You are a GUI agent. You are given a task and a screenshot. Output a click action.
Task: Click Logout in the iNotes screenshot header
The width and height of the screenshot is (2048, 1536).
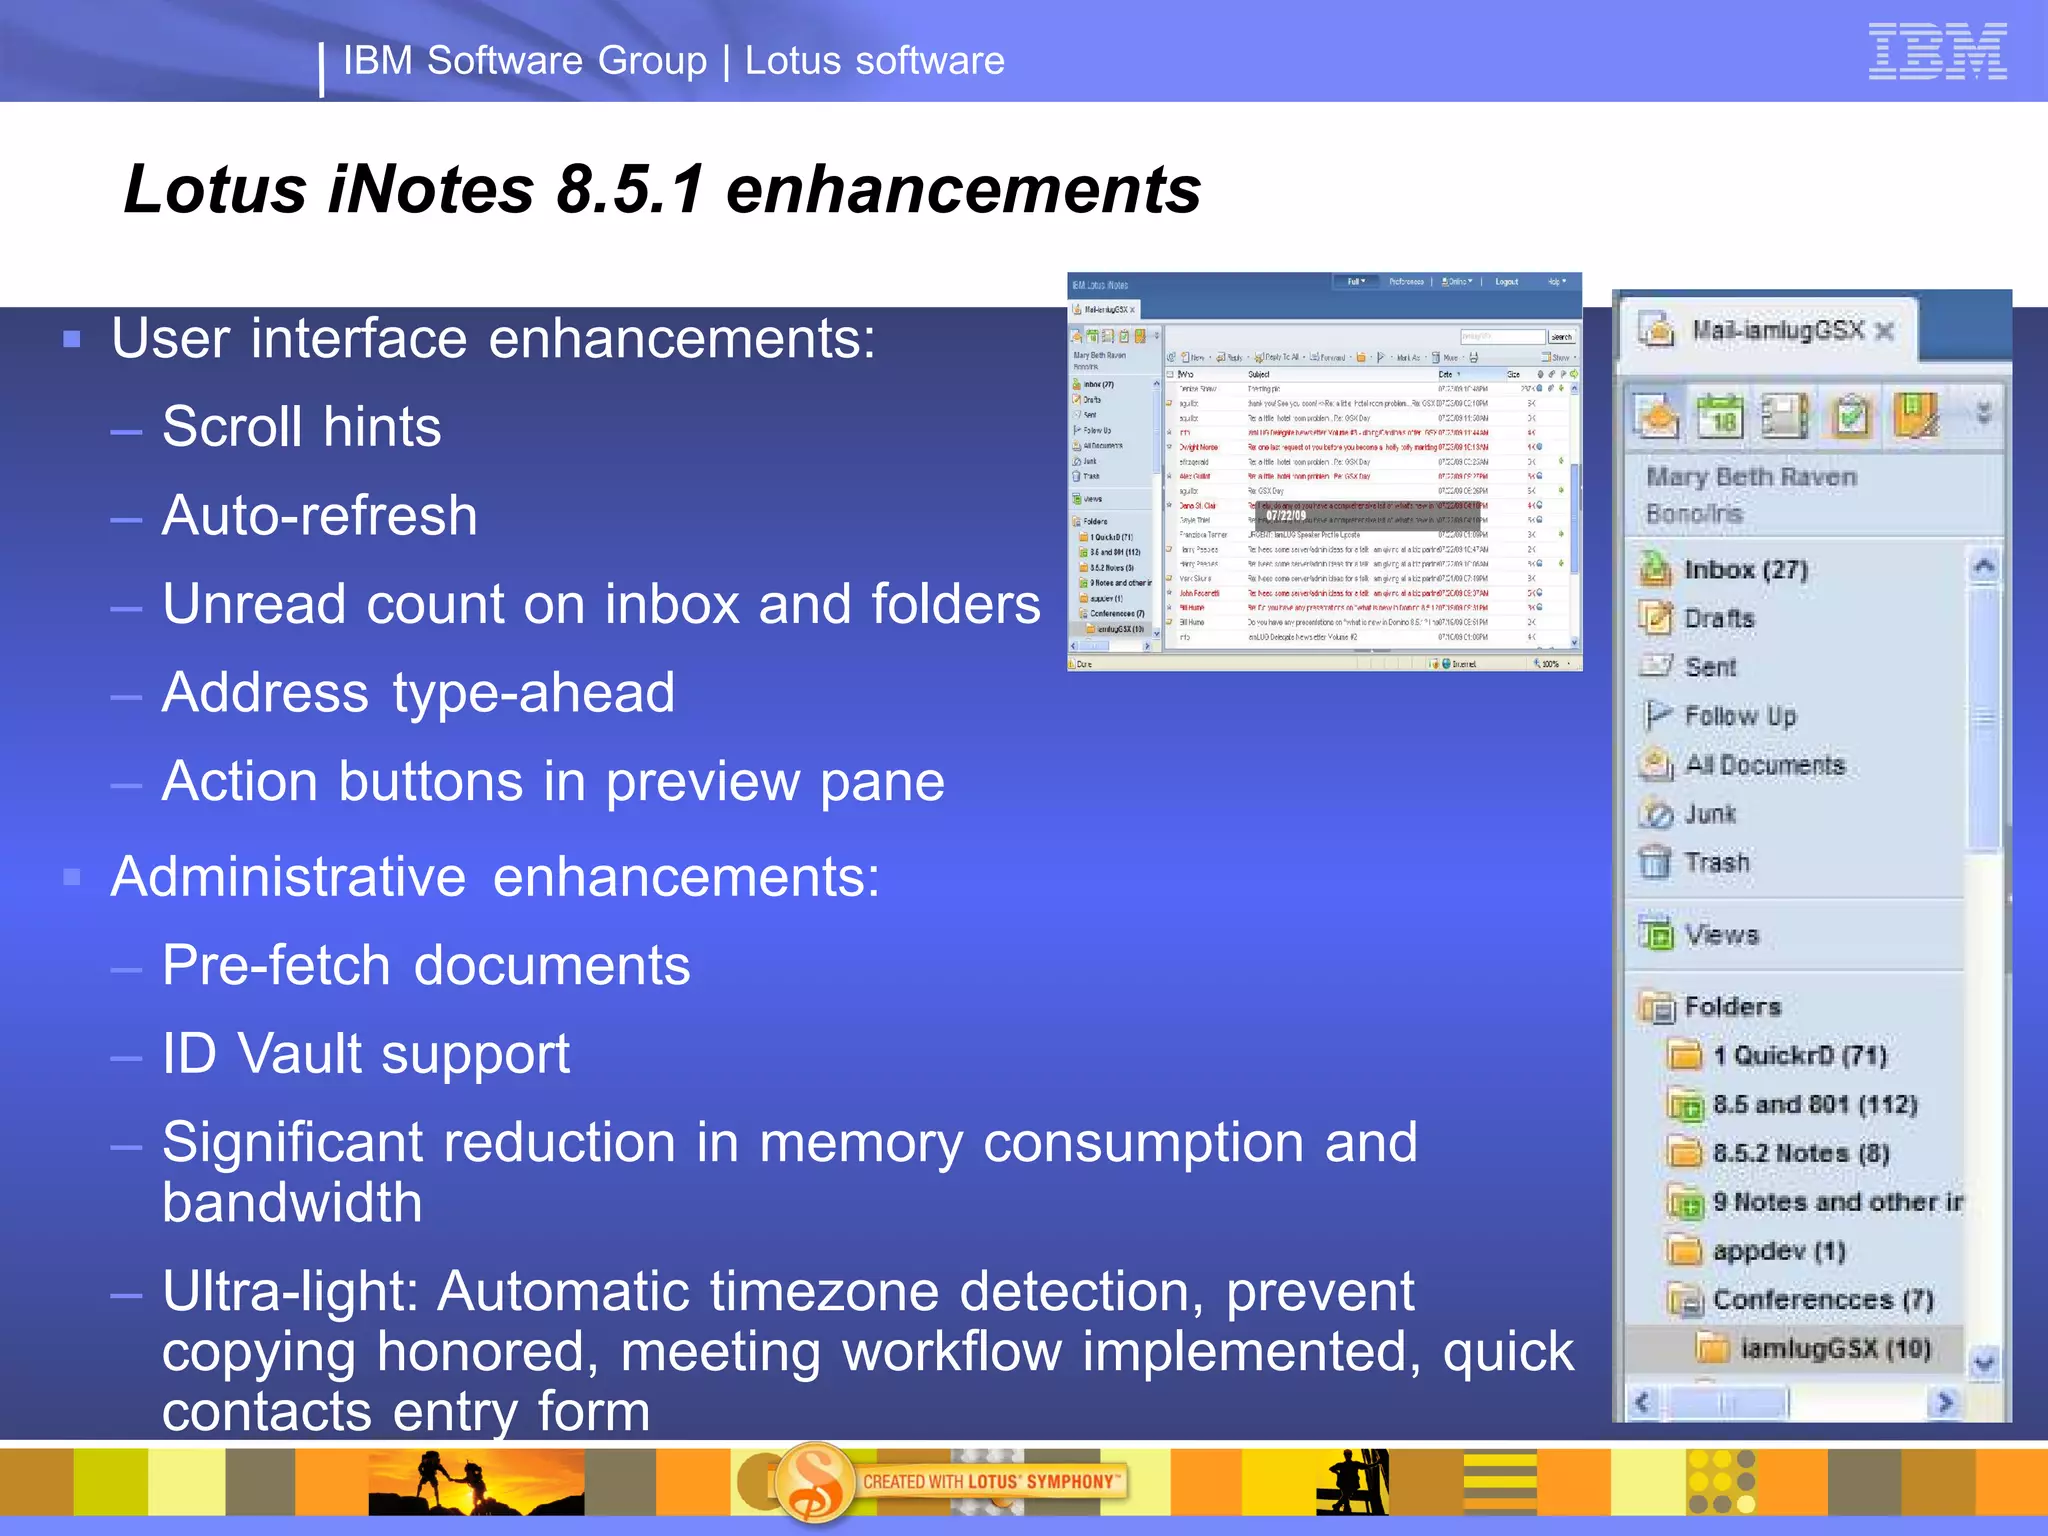(1506, 282)
